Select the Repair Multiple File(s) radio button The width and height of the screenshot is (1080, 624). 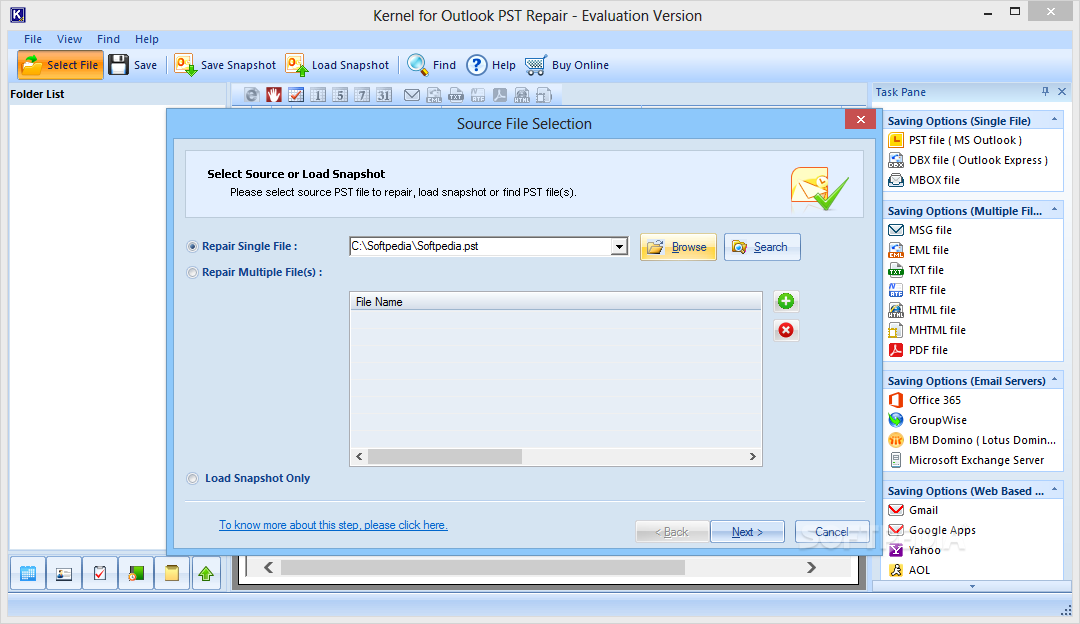(x=192, y=273)
